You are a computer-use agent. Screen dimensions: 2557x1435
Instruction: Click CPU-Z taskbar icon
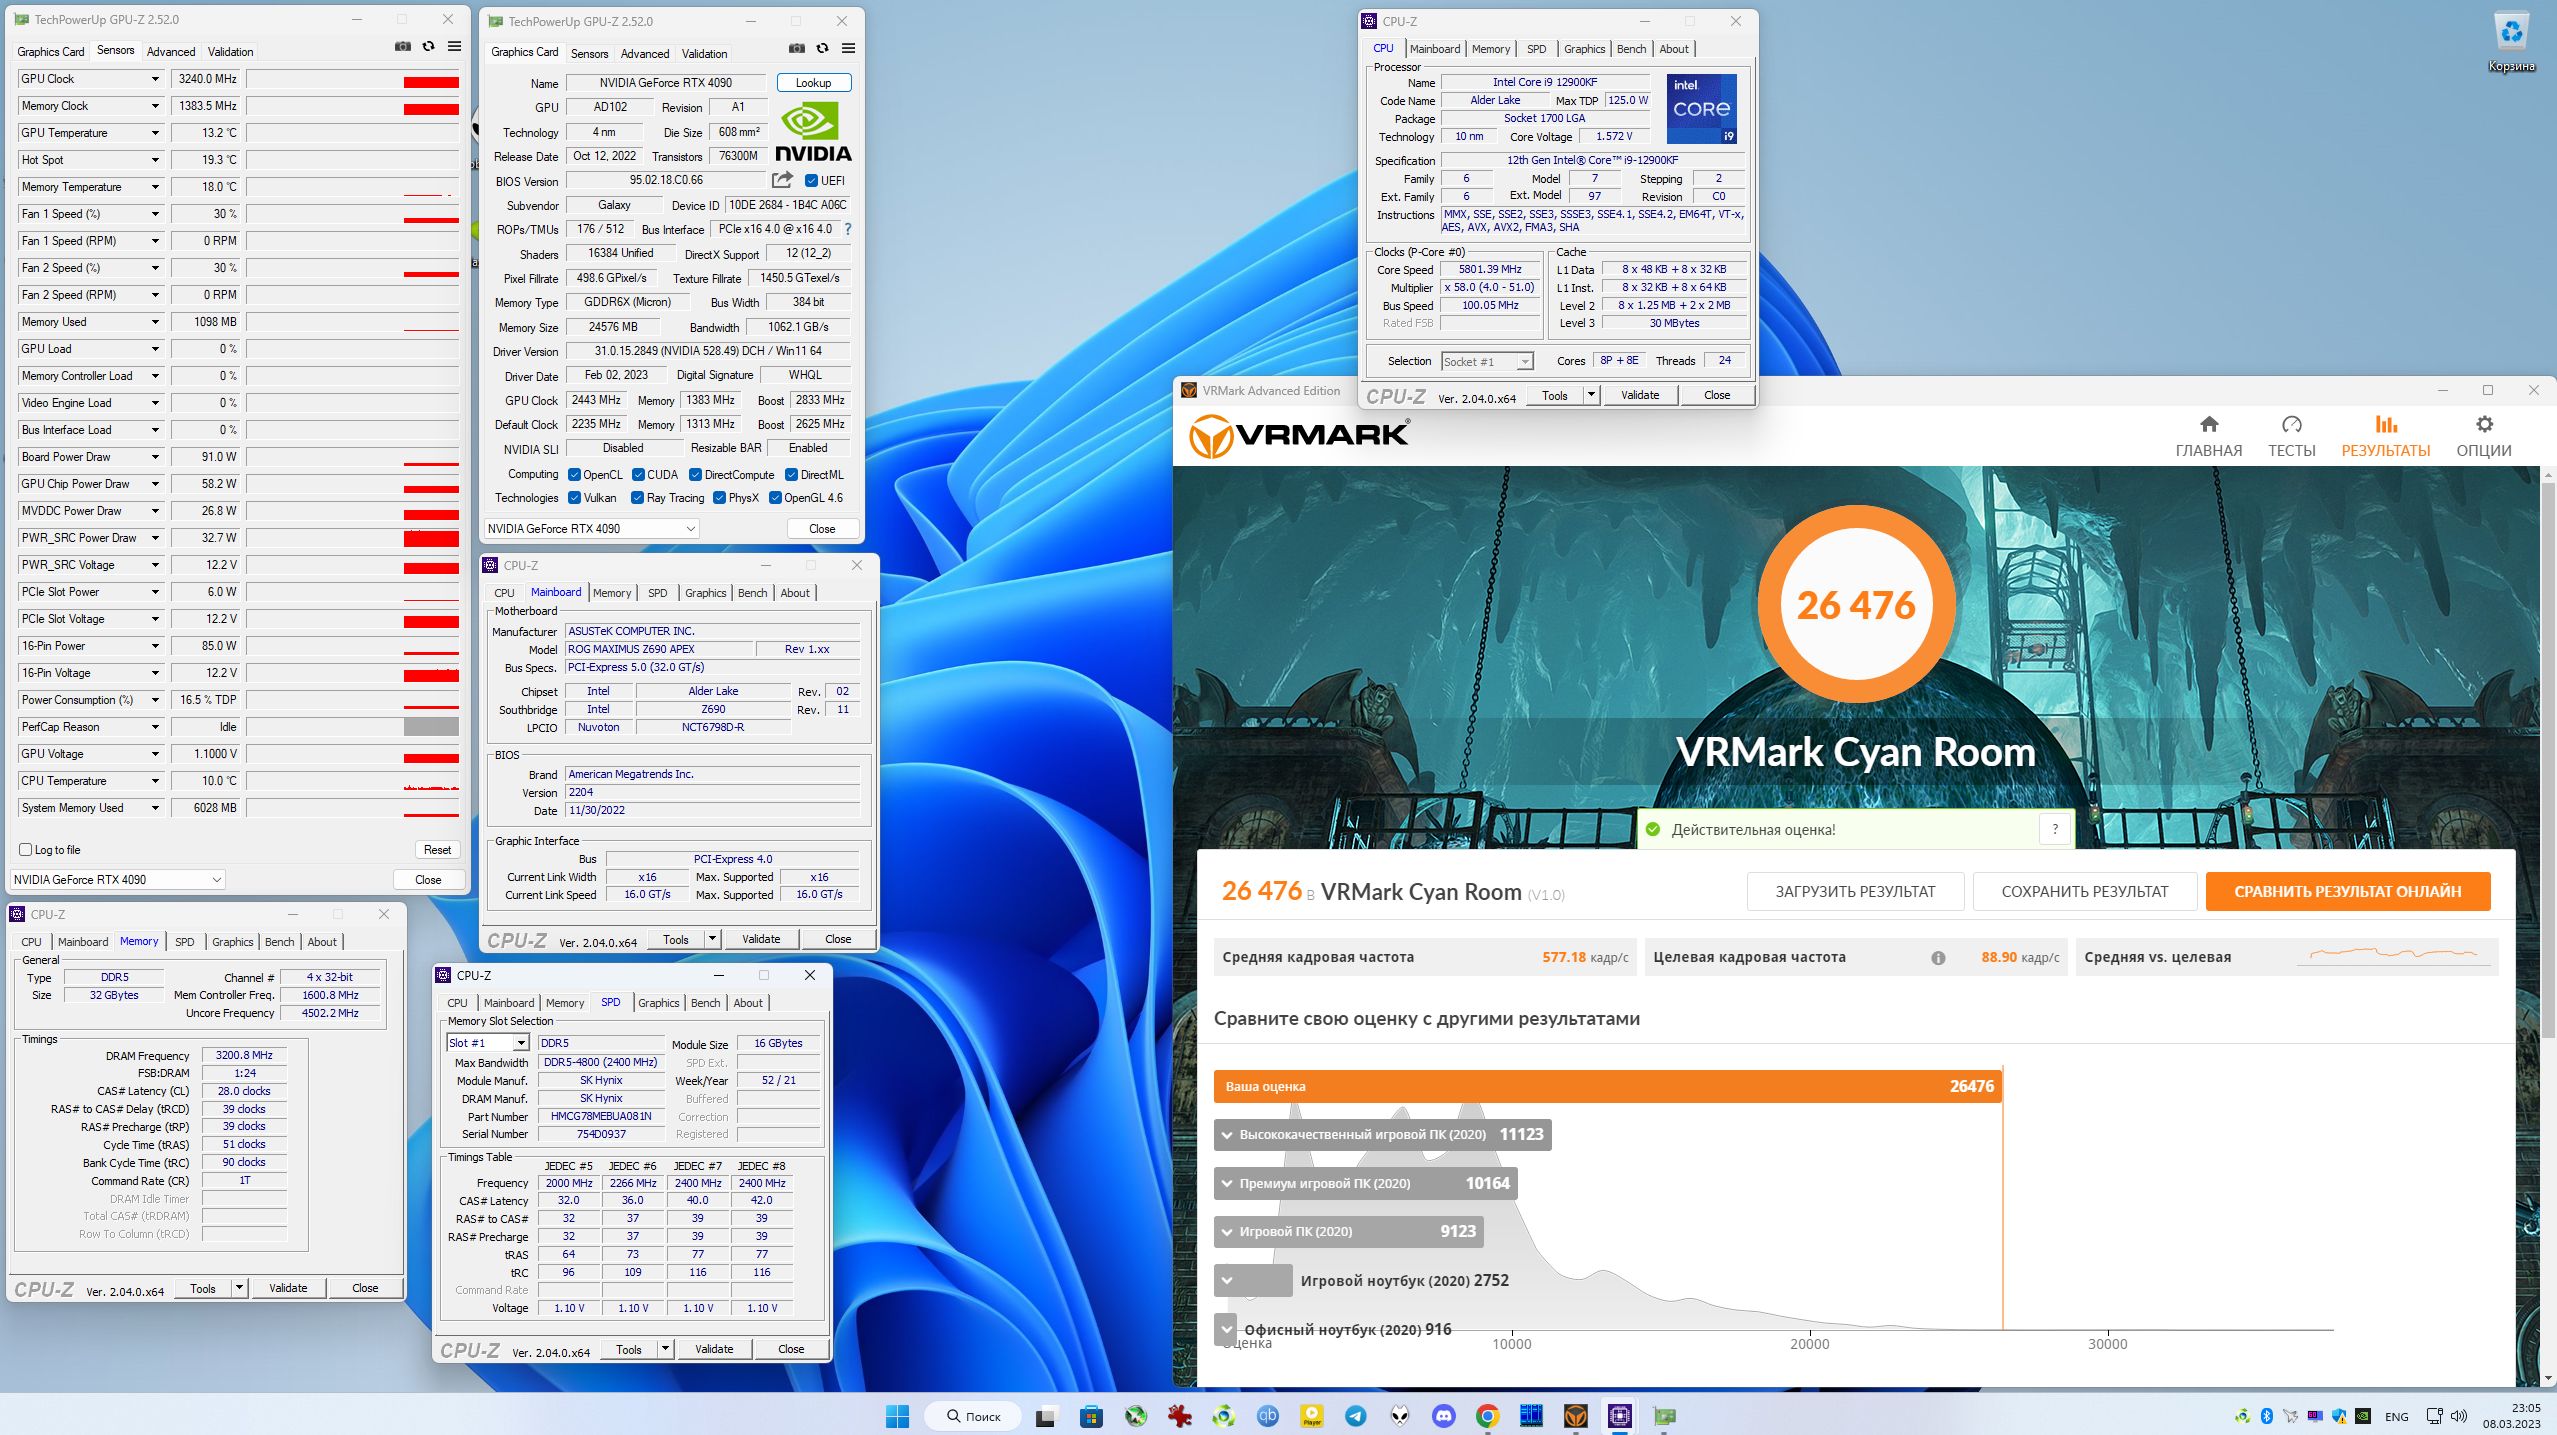tap(1620, 1416)
